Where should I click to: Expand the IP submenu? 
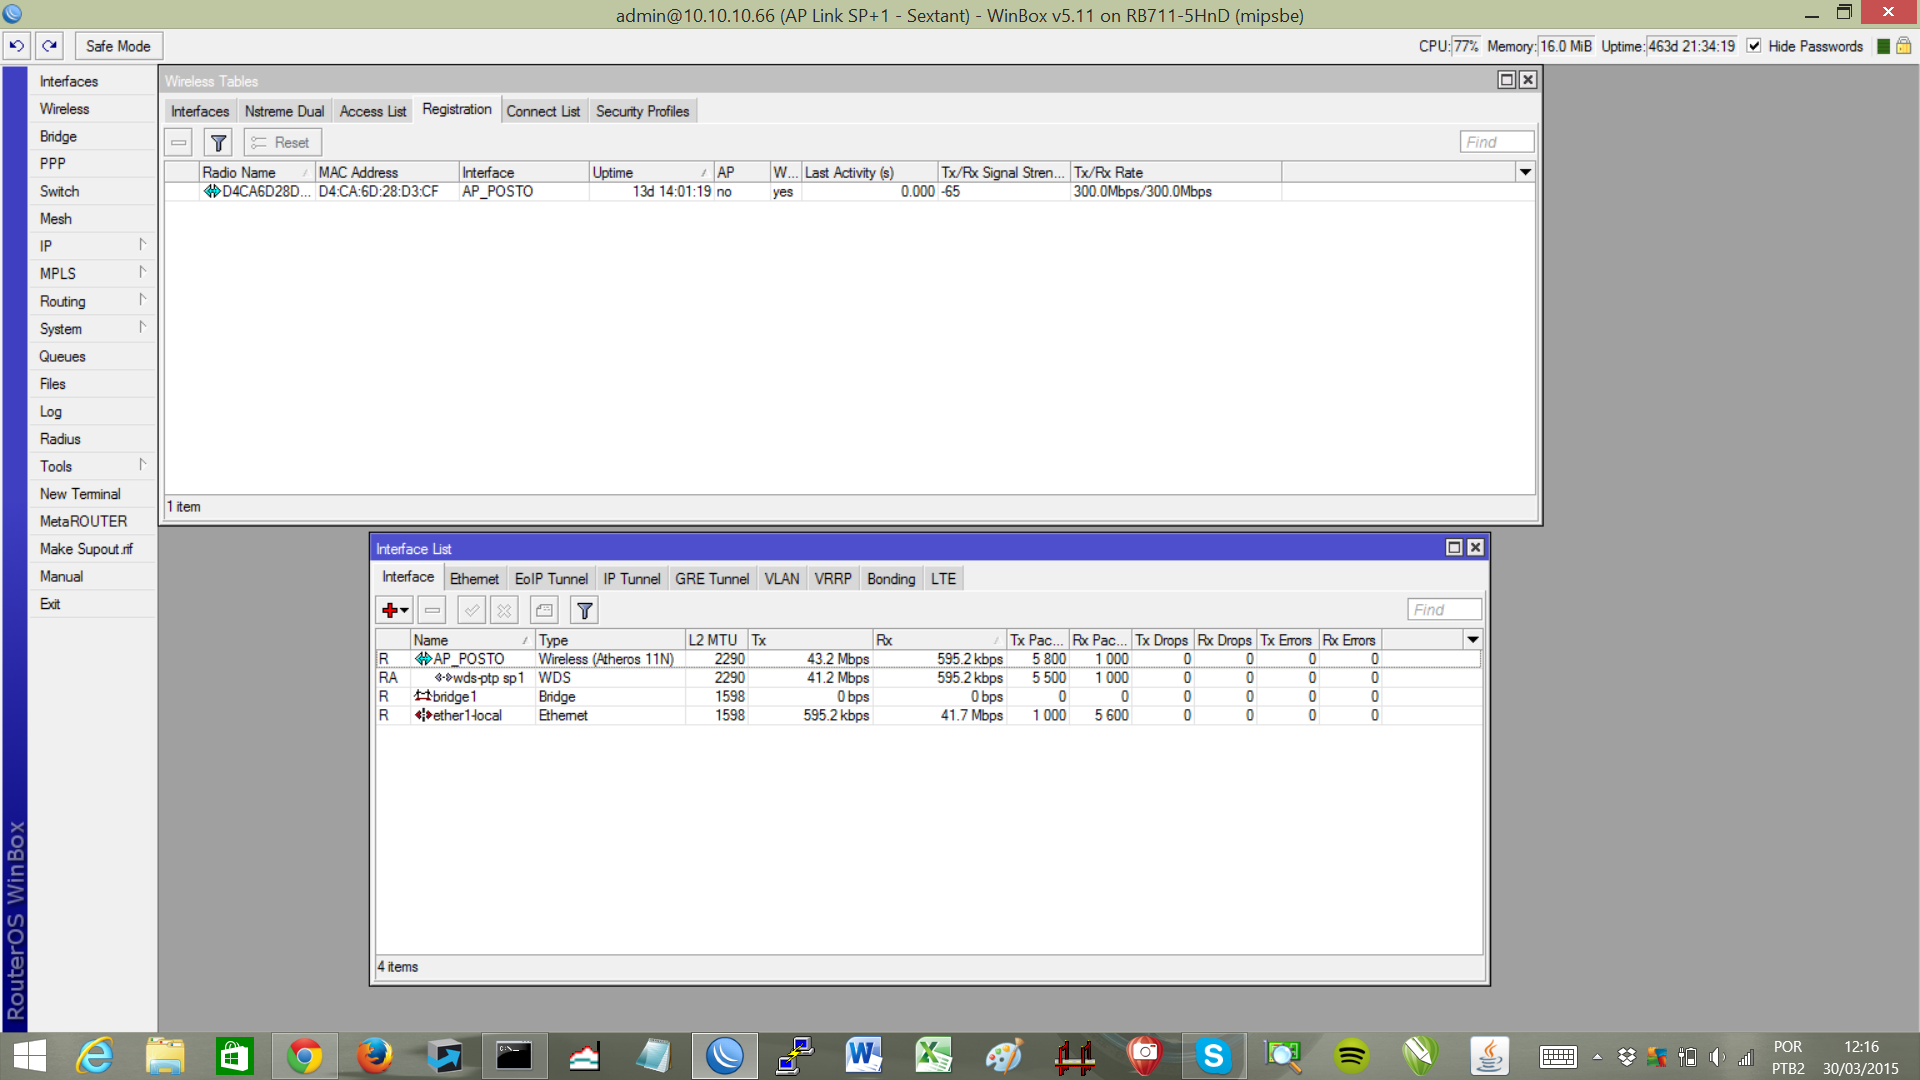[x=92, y=246]
